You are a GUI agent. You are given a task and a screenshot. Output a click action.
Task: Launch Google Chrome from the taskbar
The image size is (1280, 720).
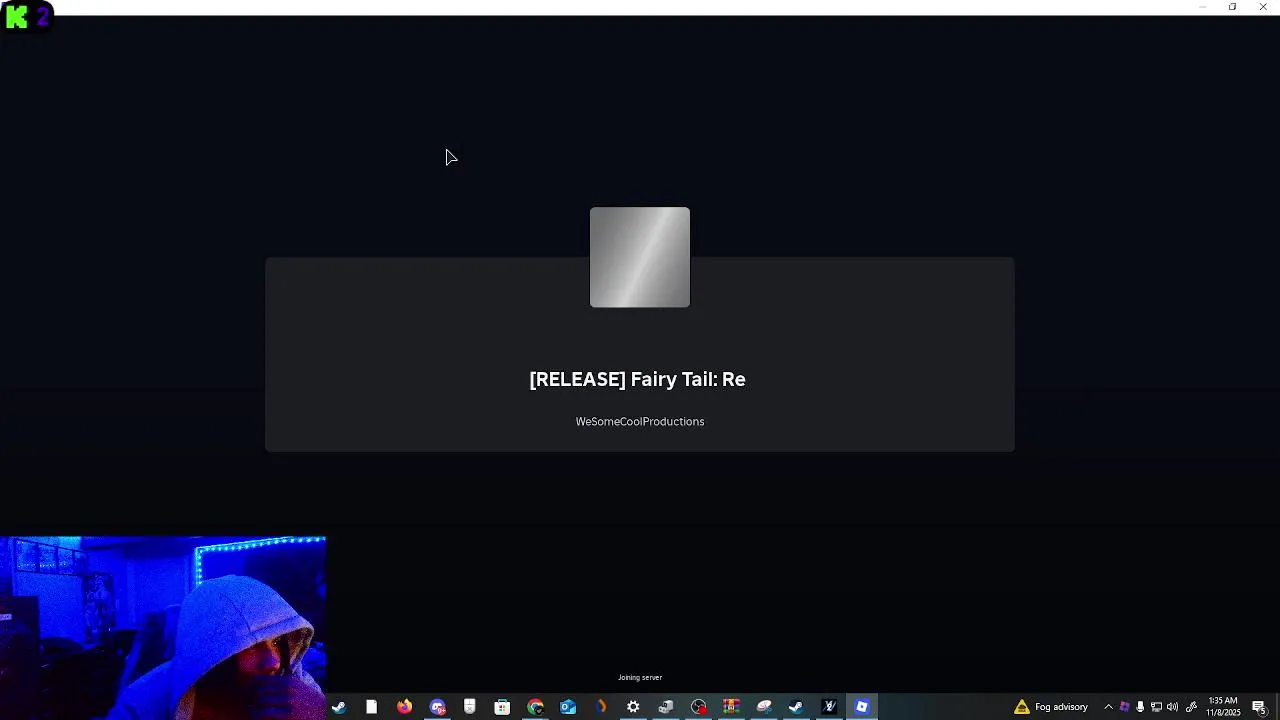535,707
